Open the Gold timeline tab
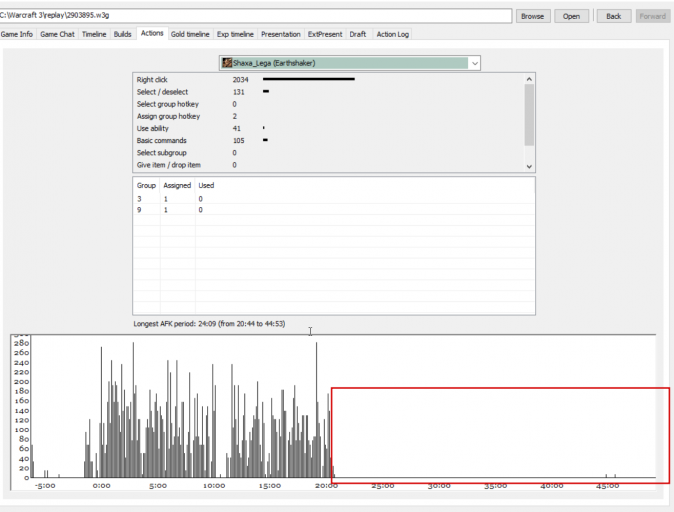 click(190, 34)
